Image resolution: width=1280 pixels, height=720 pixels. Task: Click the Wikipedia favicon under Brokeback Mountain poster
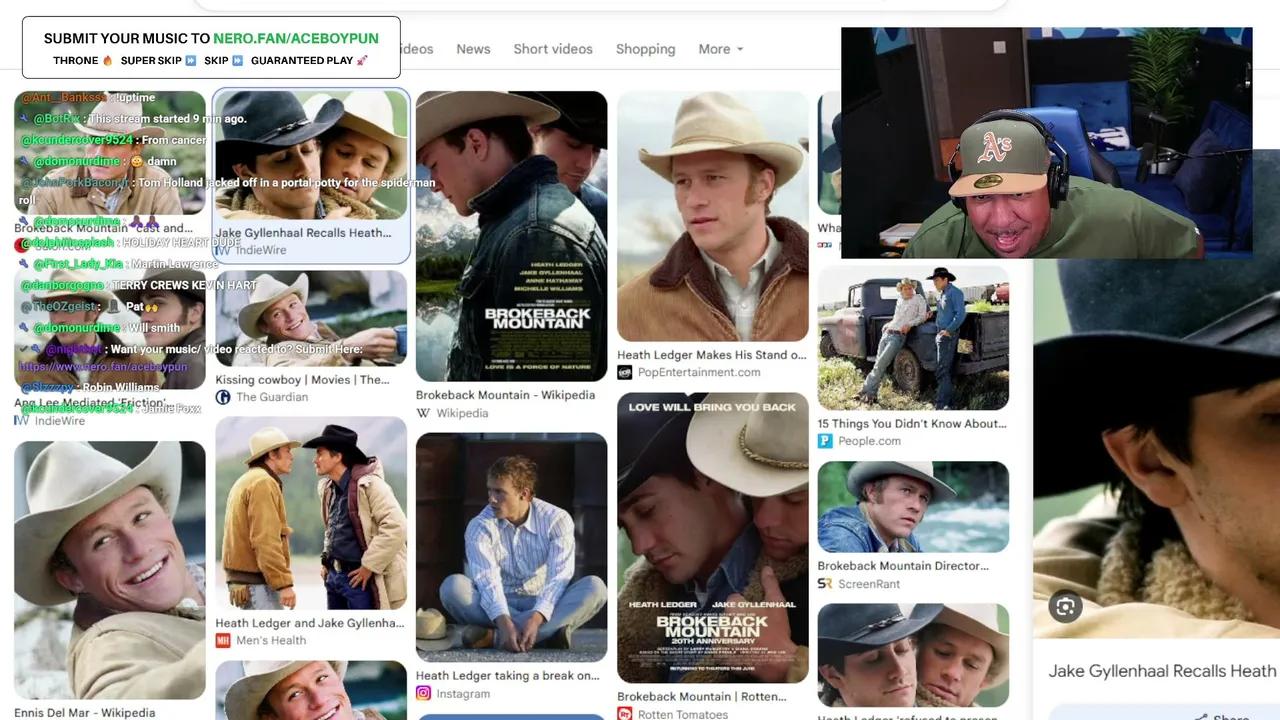point(423,413)
